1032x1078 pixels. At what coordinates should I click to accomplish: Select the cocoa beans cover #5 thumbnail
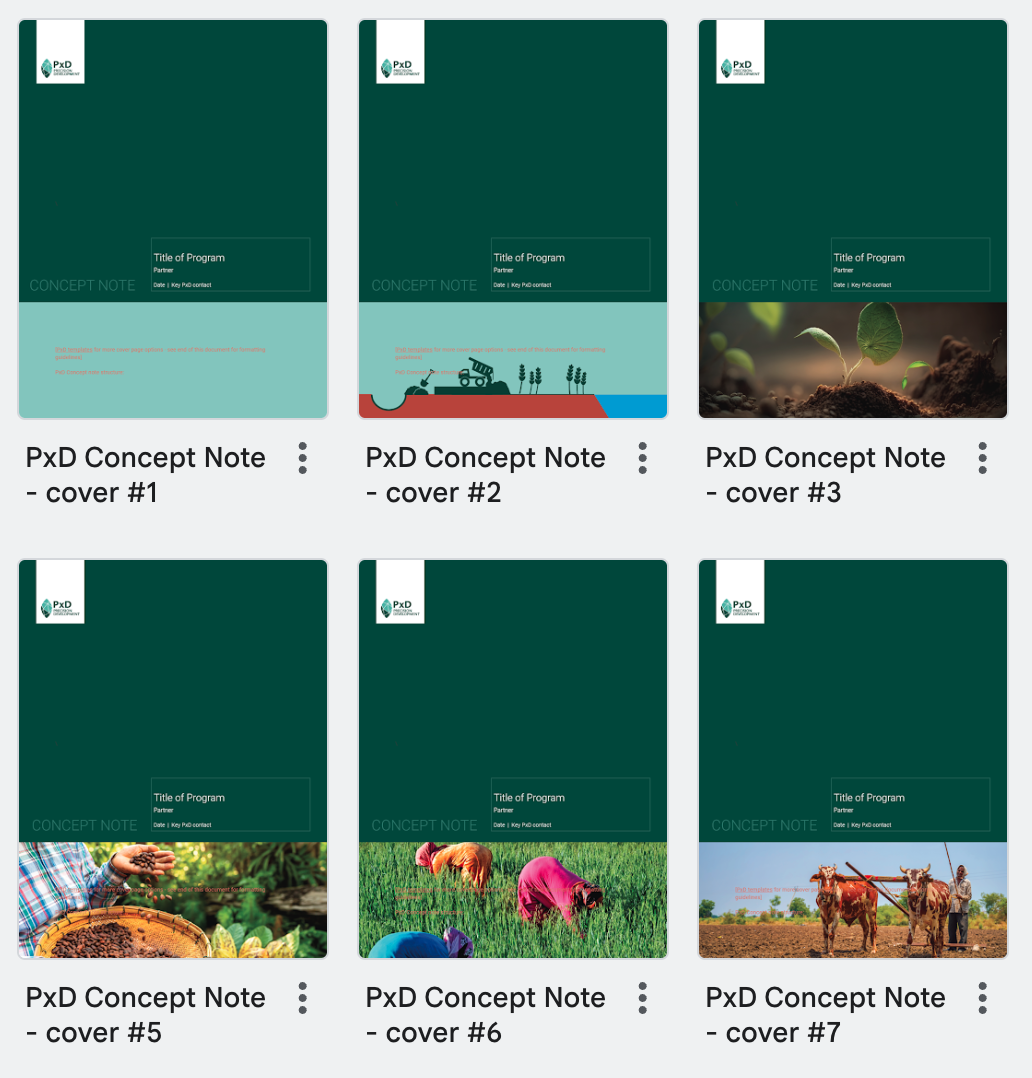pyautogui.click(x=173, y=758)
